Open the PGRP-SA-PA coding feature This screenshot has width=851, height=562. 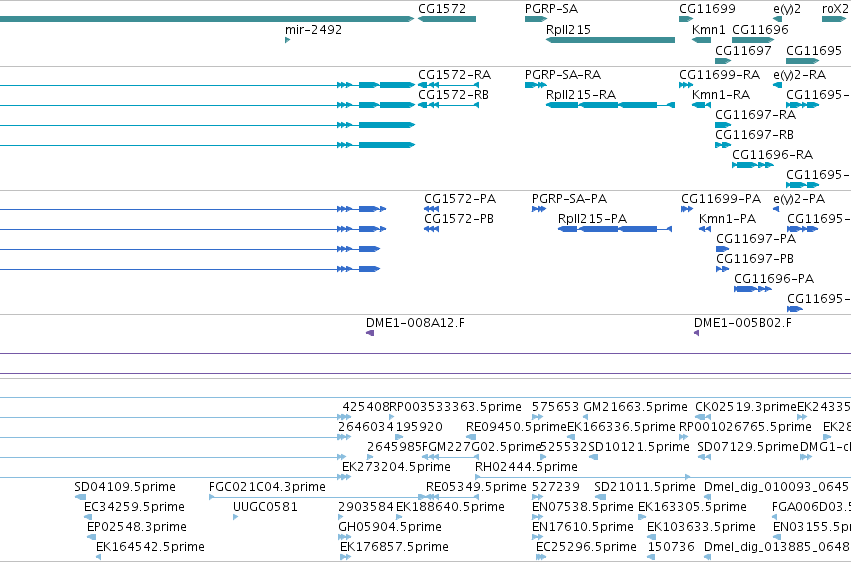(539, 209)
